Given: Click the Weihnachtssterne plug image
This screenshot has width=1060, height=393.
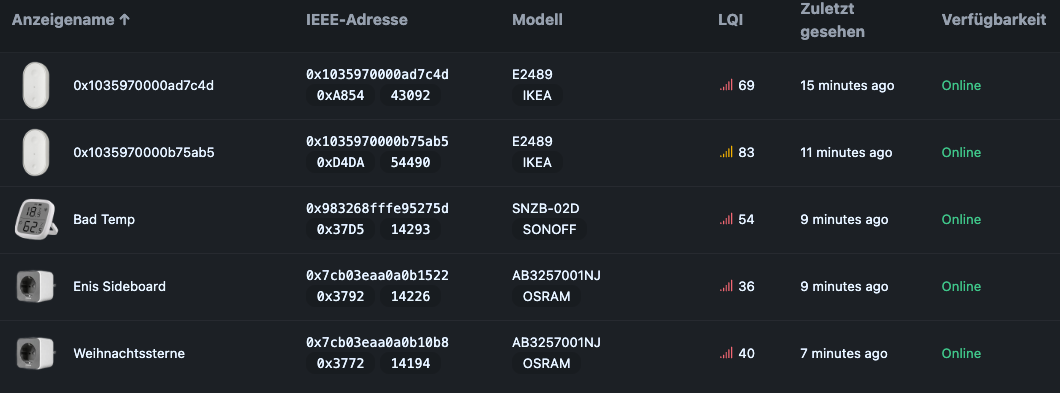Looking at the screenshot, I should tap(36, 353).
